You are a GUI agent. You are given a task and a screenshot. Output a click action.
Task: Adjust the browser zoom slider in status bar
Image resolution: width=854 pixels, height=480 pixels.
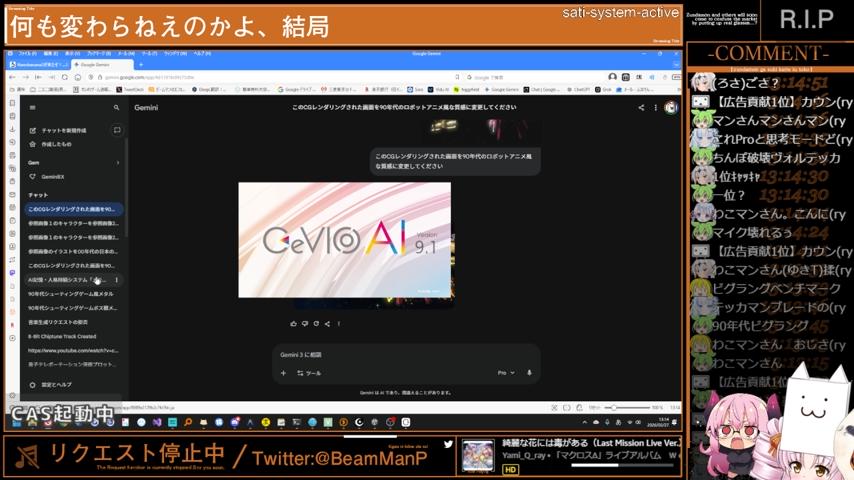coord(626,408)
